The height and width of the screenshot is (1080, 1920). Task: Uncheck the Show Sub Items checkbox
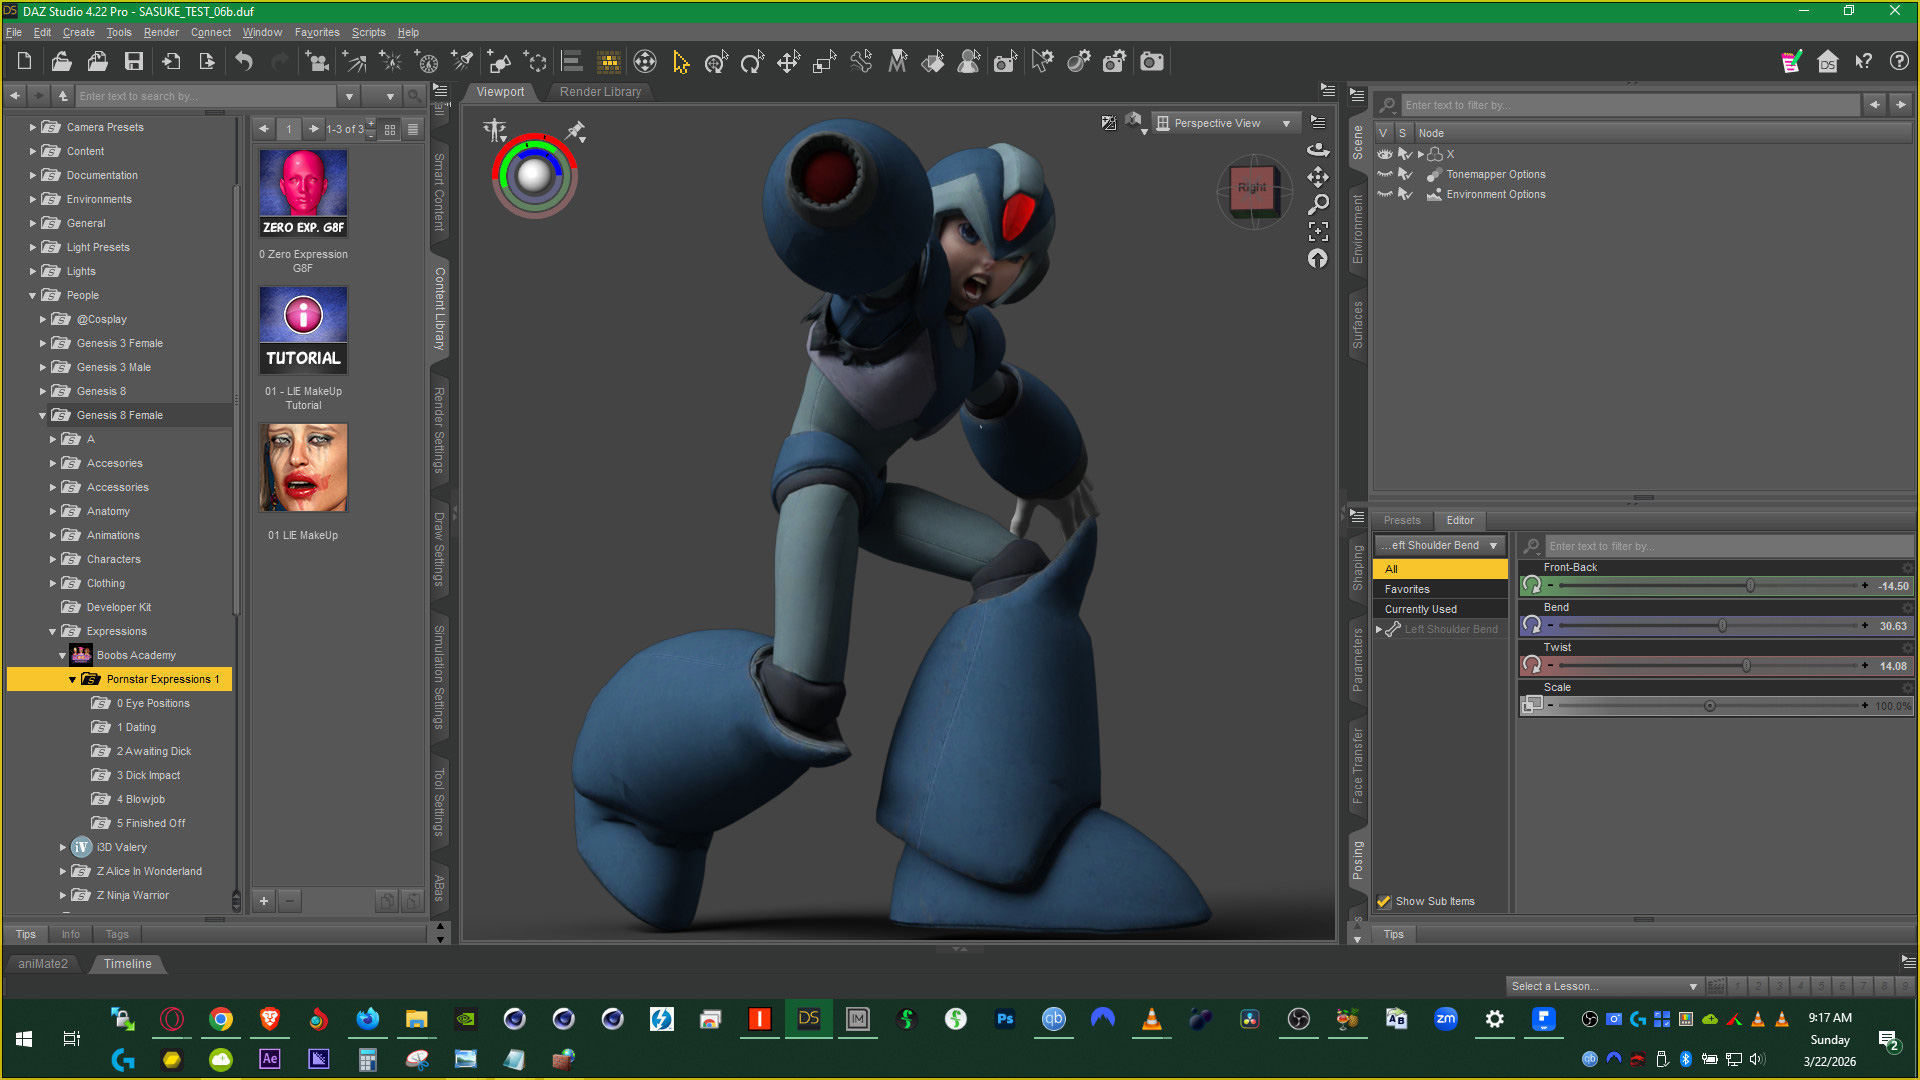[1384, 901]
